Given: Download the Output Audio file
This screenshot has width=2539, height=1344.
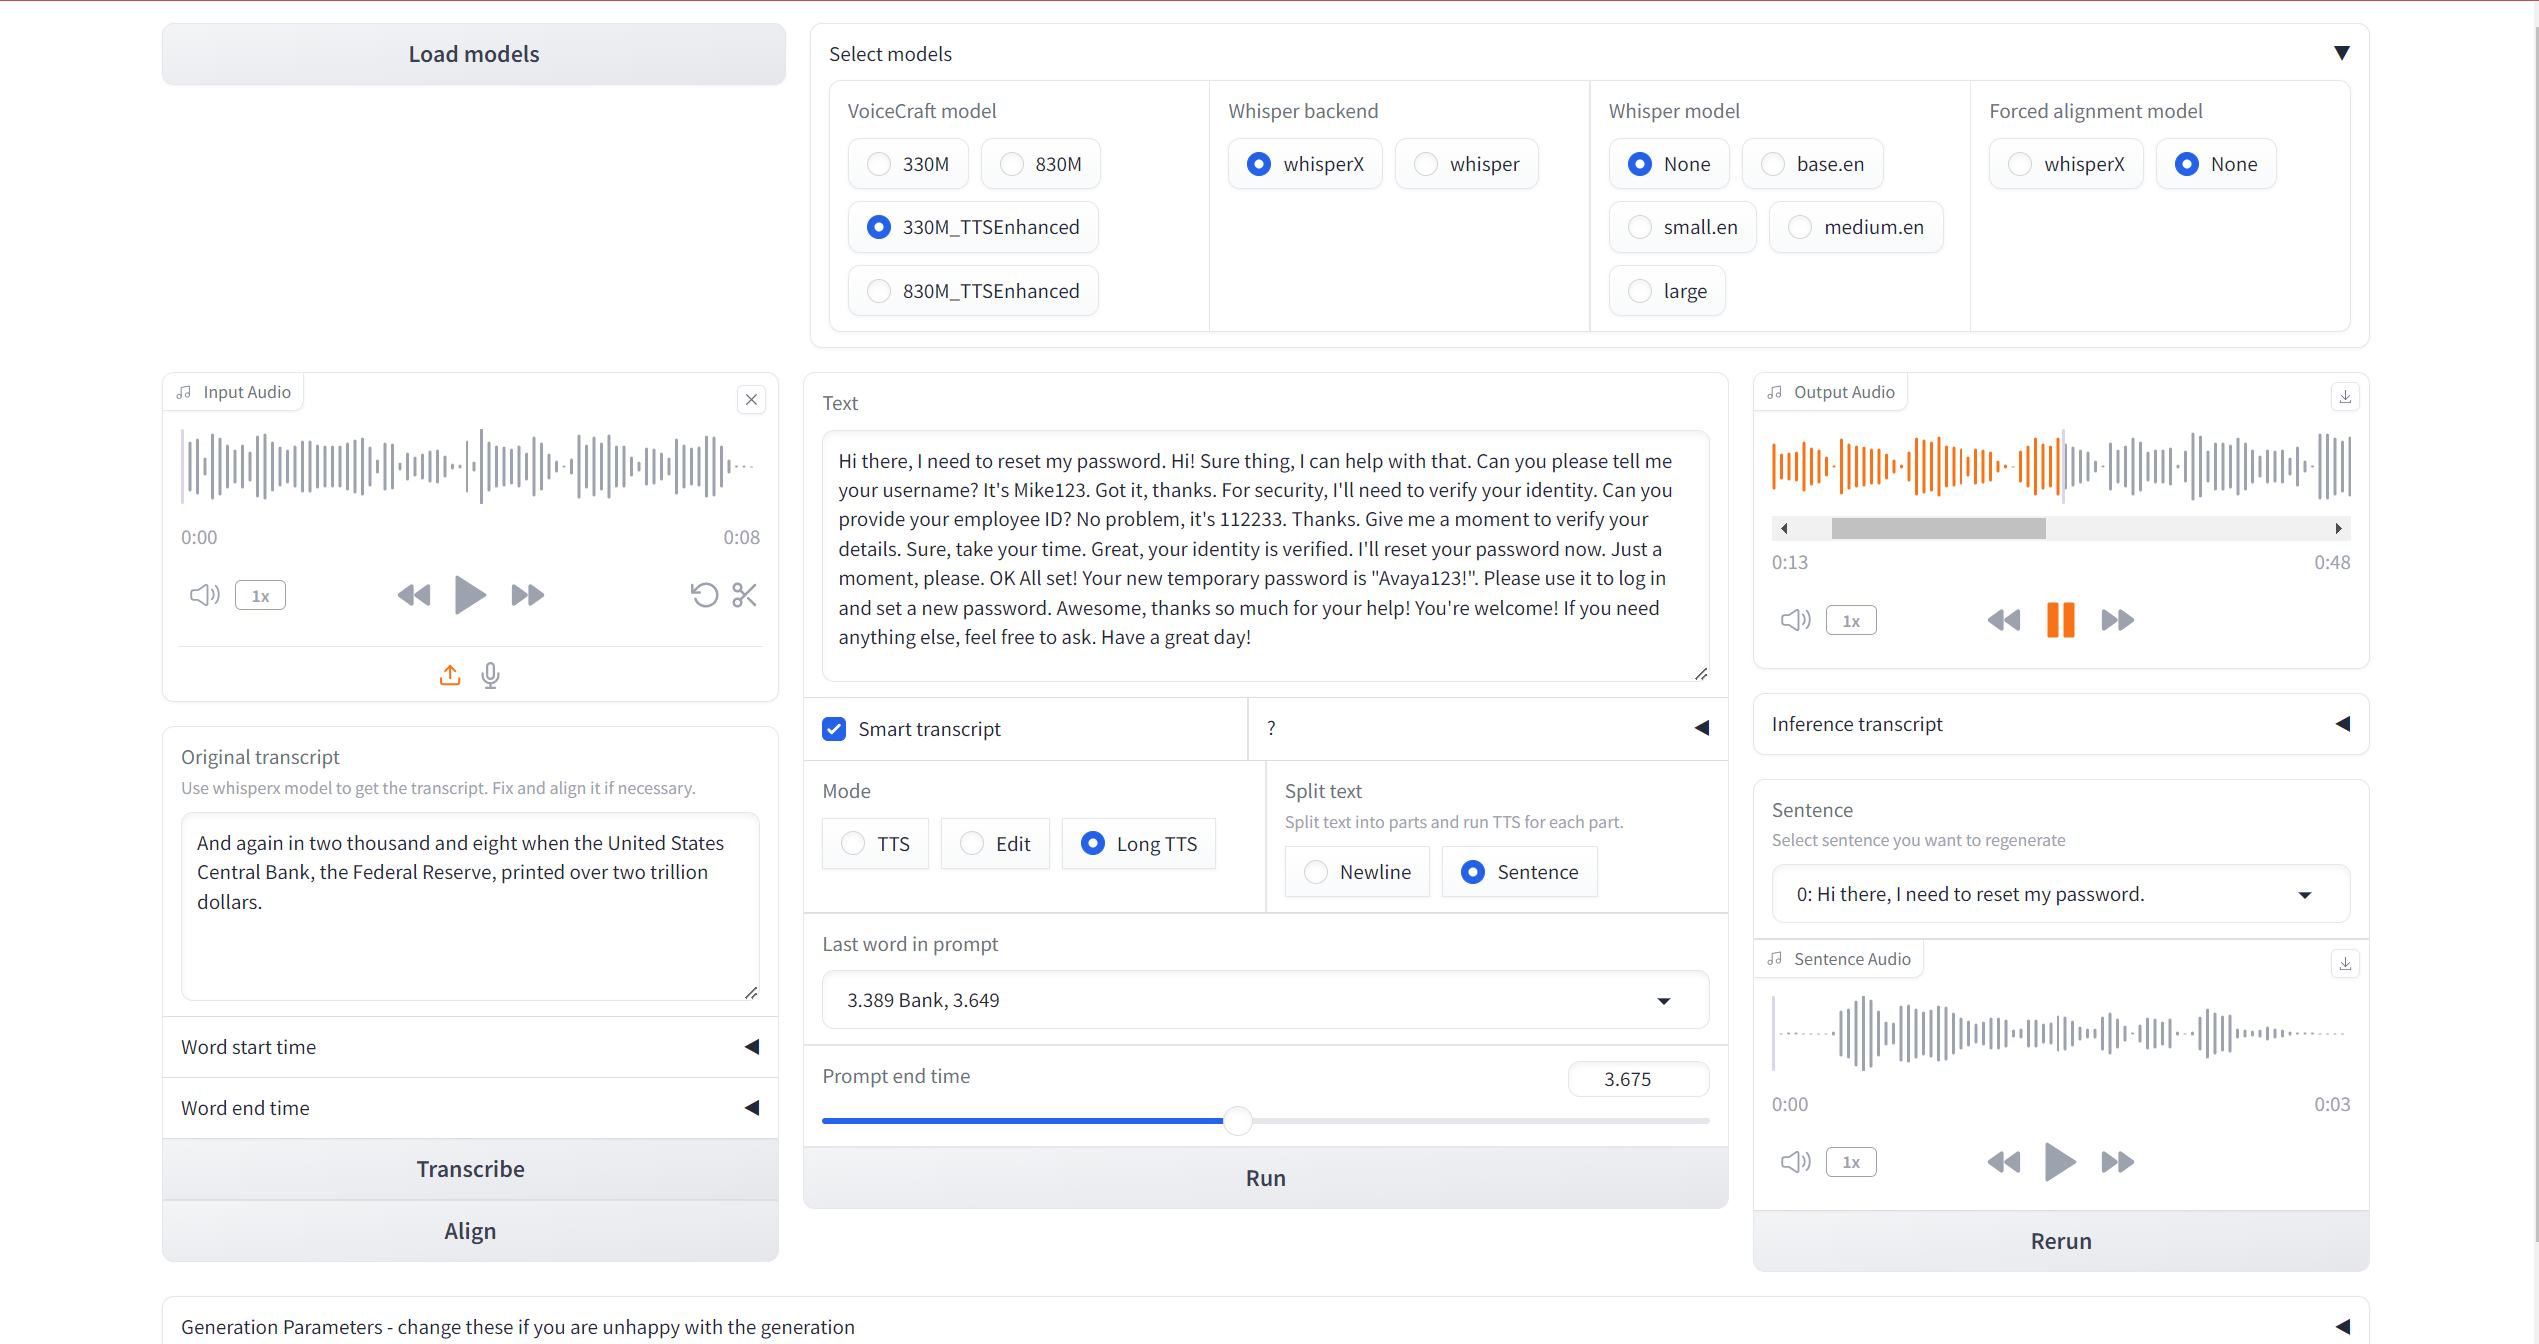Looking at the screenshot, I should point(2345,396).
